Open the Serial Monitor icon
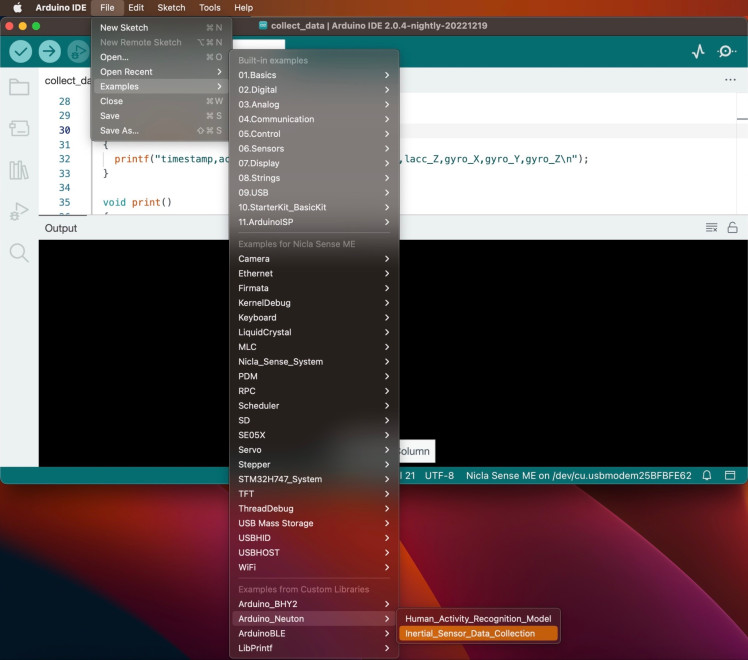Image resolution: width=748 pixels, height=660 pixels. pos(727,52)
